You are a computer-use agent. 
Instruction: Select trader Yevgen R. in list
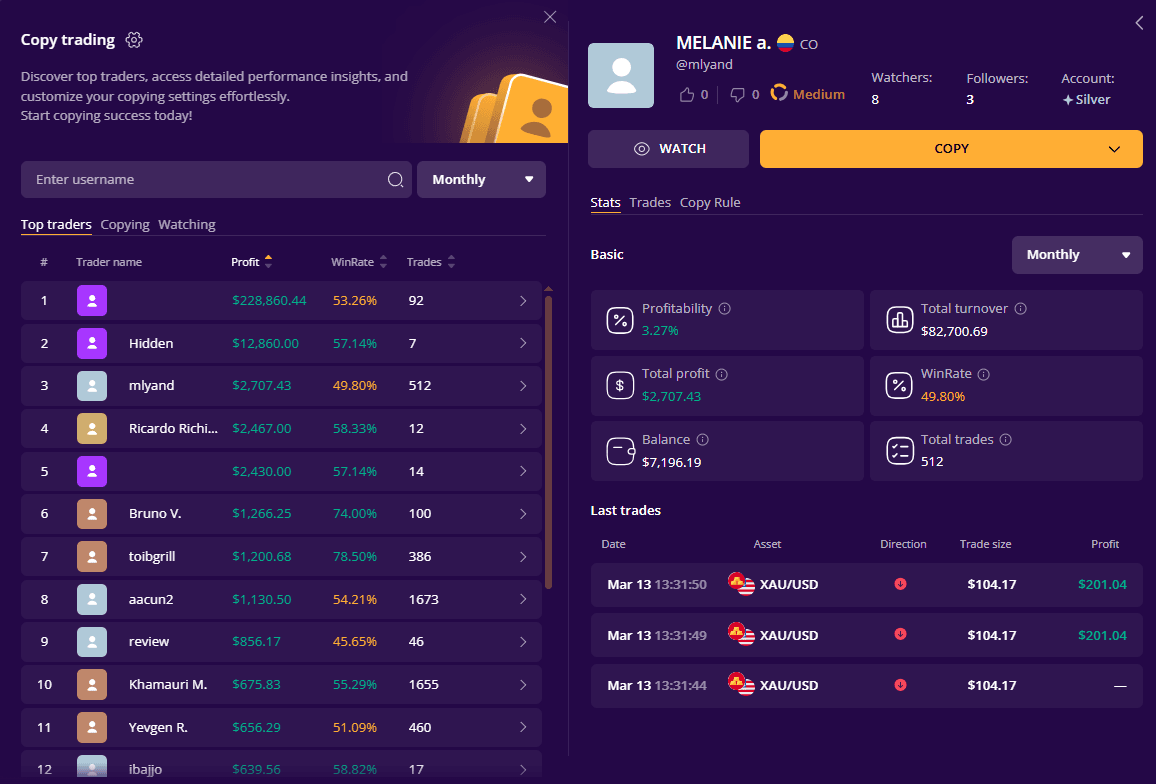282,727
